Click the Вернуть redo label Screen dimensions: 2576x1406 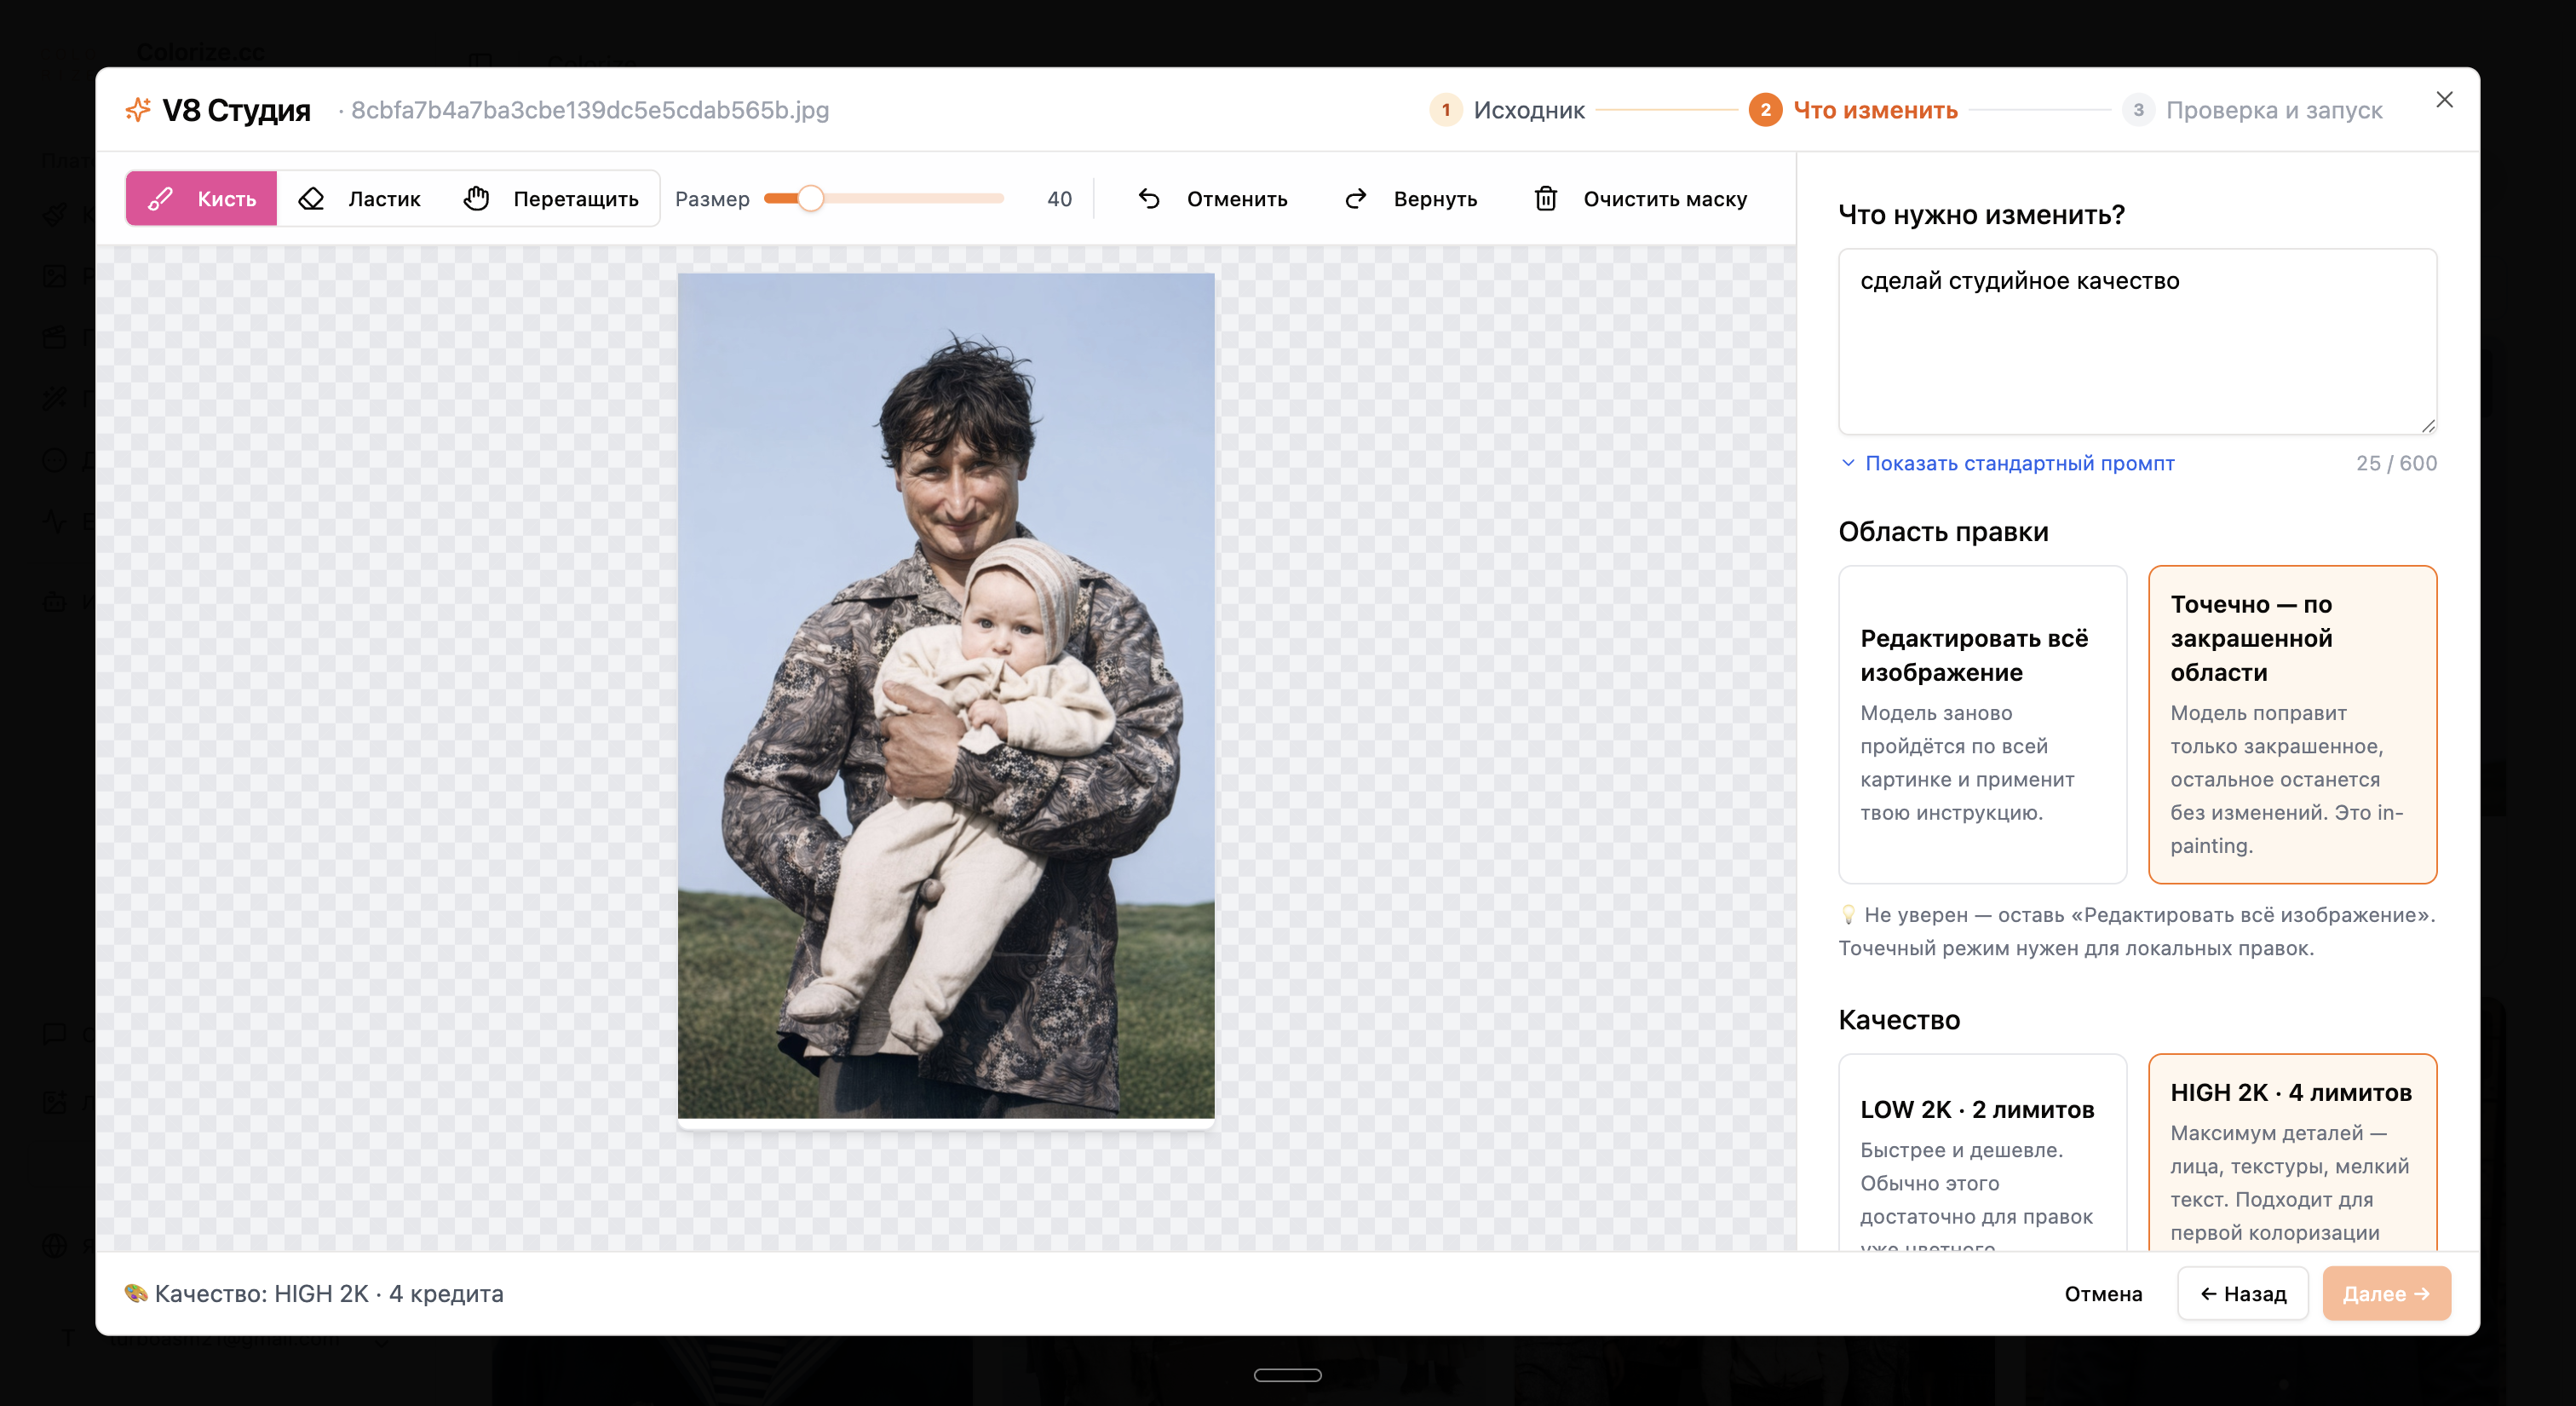[x=1435, y=199]
